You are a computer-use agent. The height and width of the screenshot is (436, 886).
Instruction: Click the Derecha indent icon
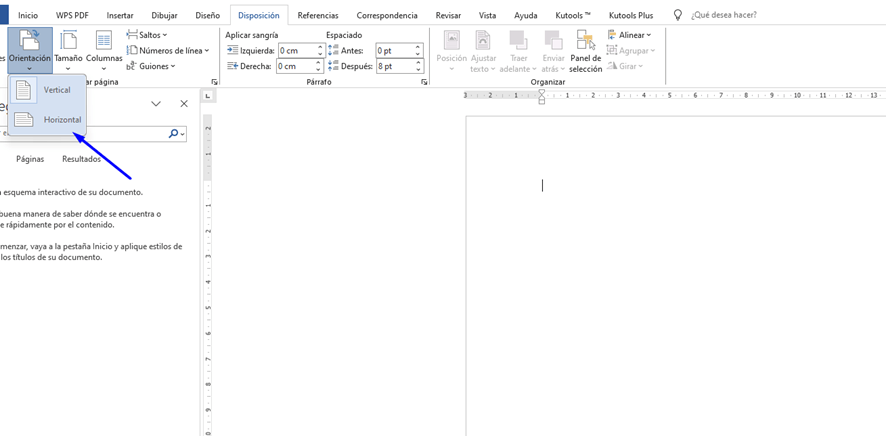(x=233, y=66)
